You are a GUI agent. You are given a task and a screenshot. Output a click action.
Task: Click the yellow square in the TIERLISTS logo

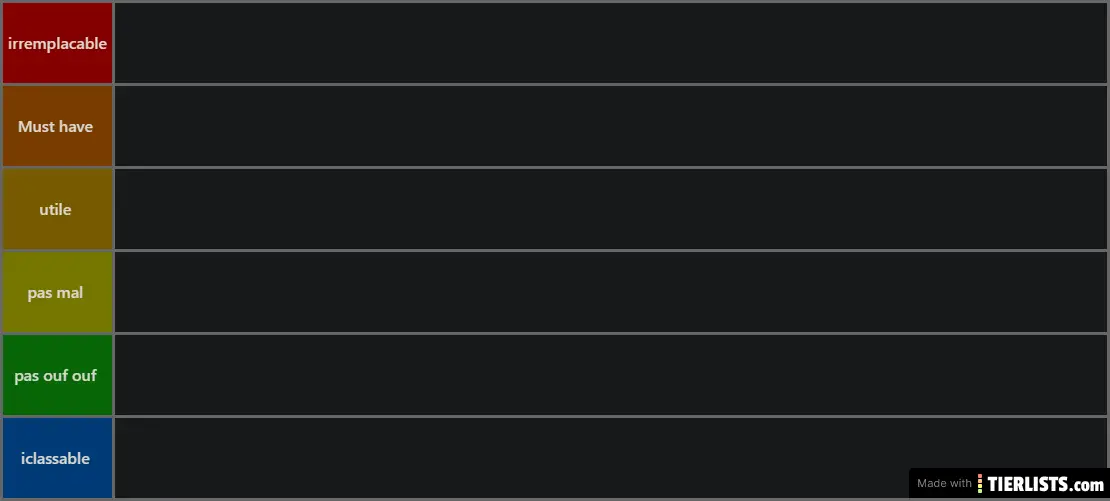coord(981,486)
